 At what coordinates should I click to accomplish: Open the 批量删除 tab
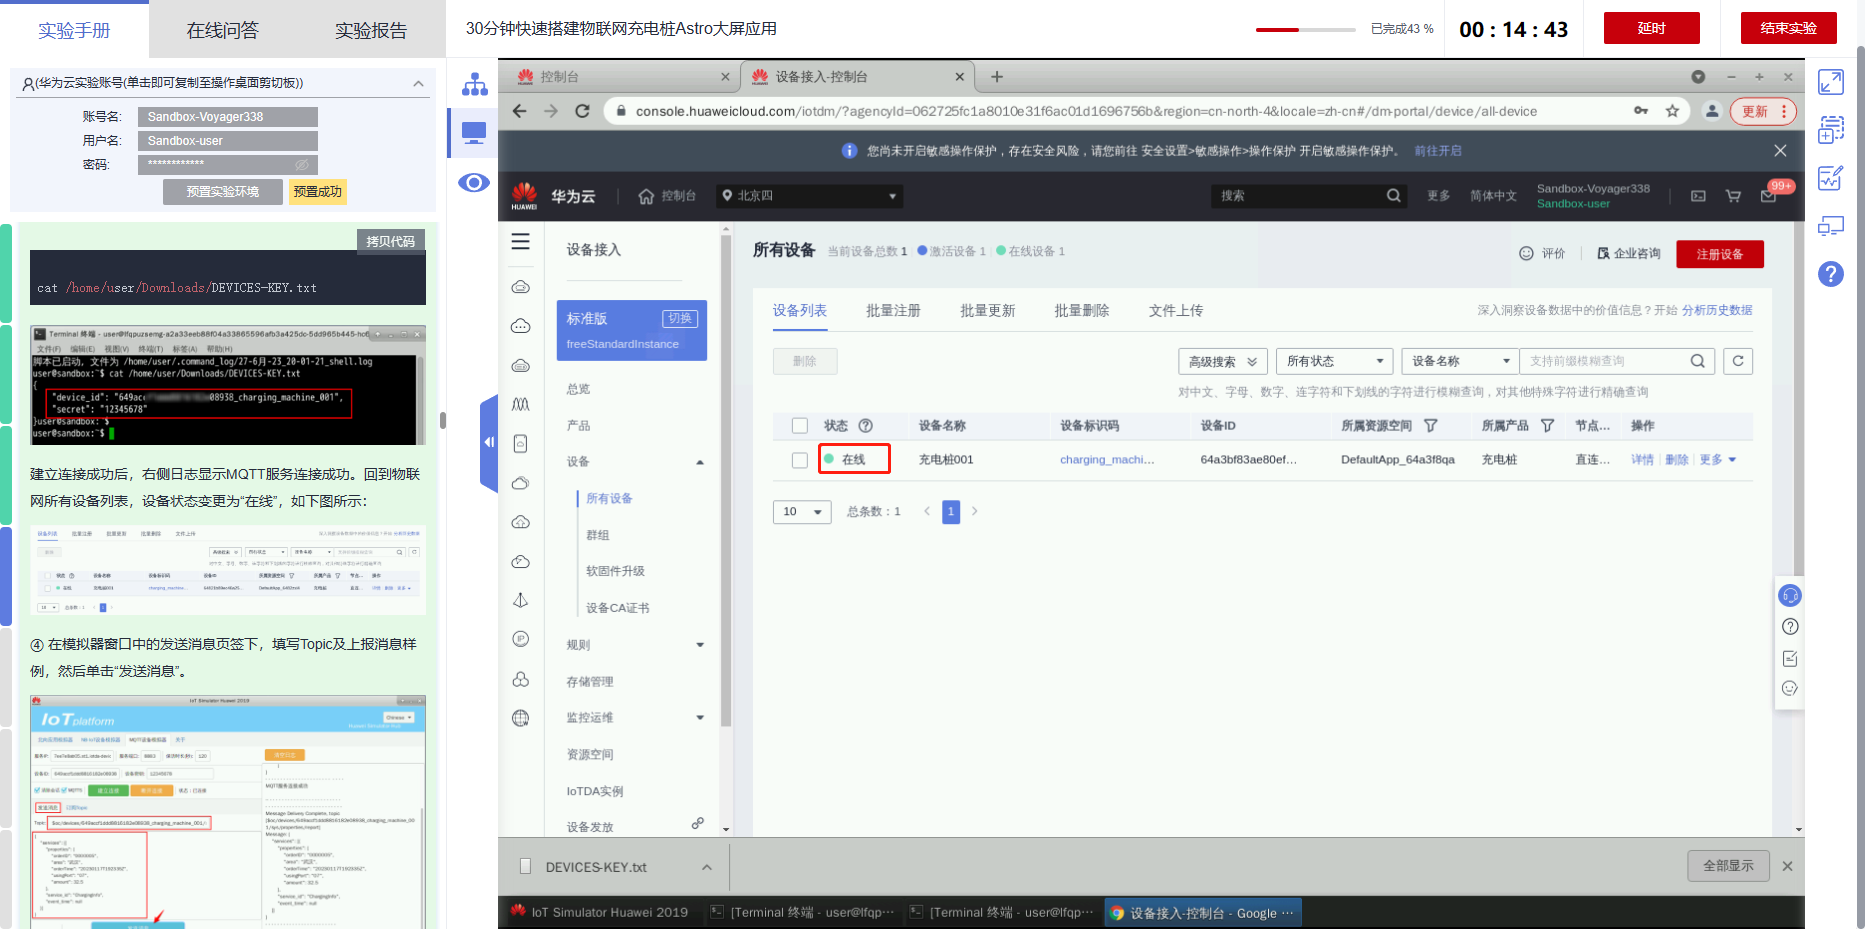pyautogui.click(x=1081, y=311)
